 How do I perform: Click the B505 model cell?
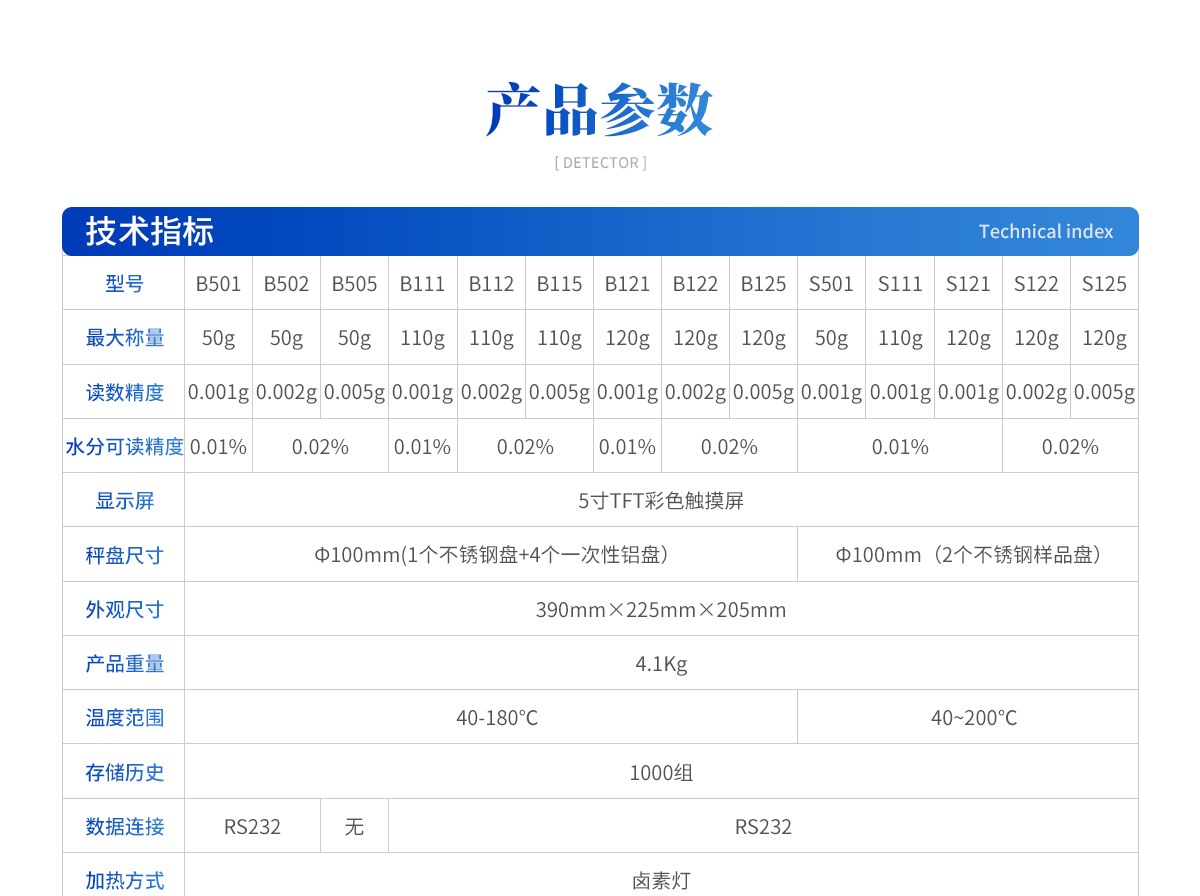(x=354, y=284)
